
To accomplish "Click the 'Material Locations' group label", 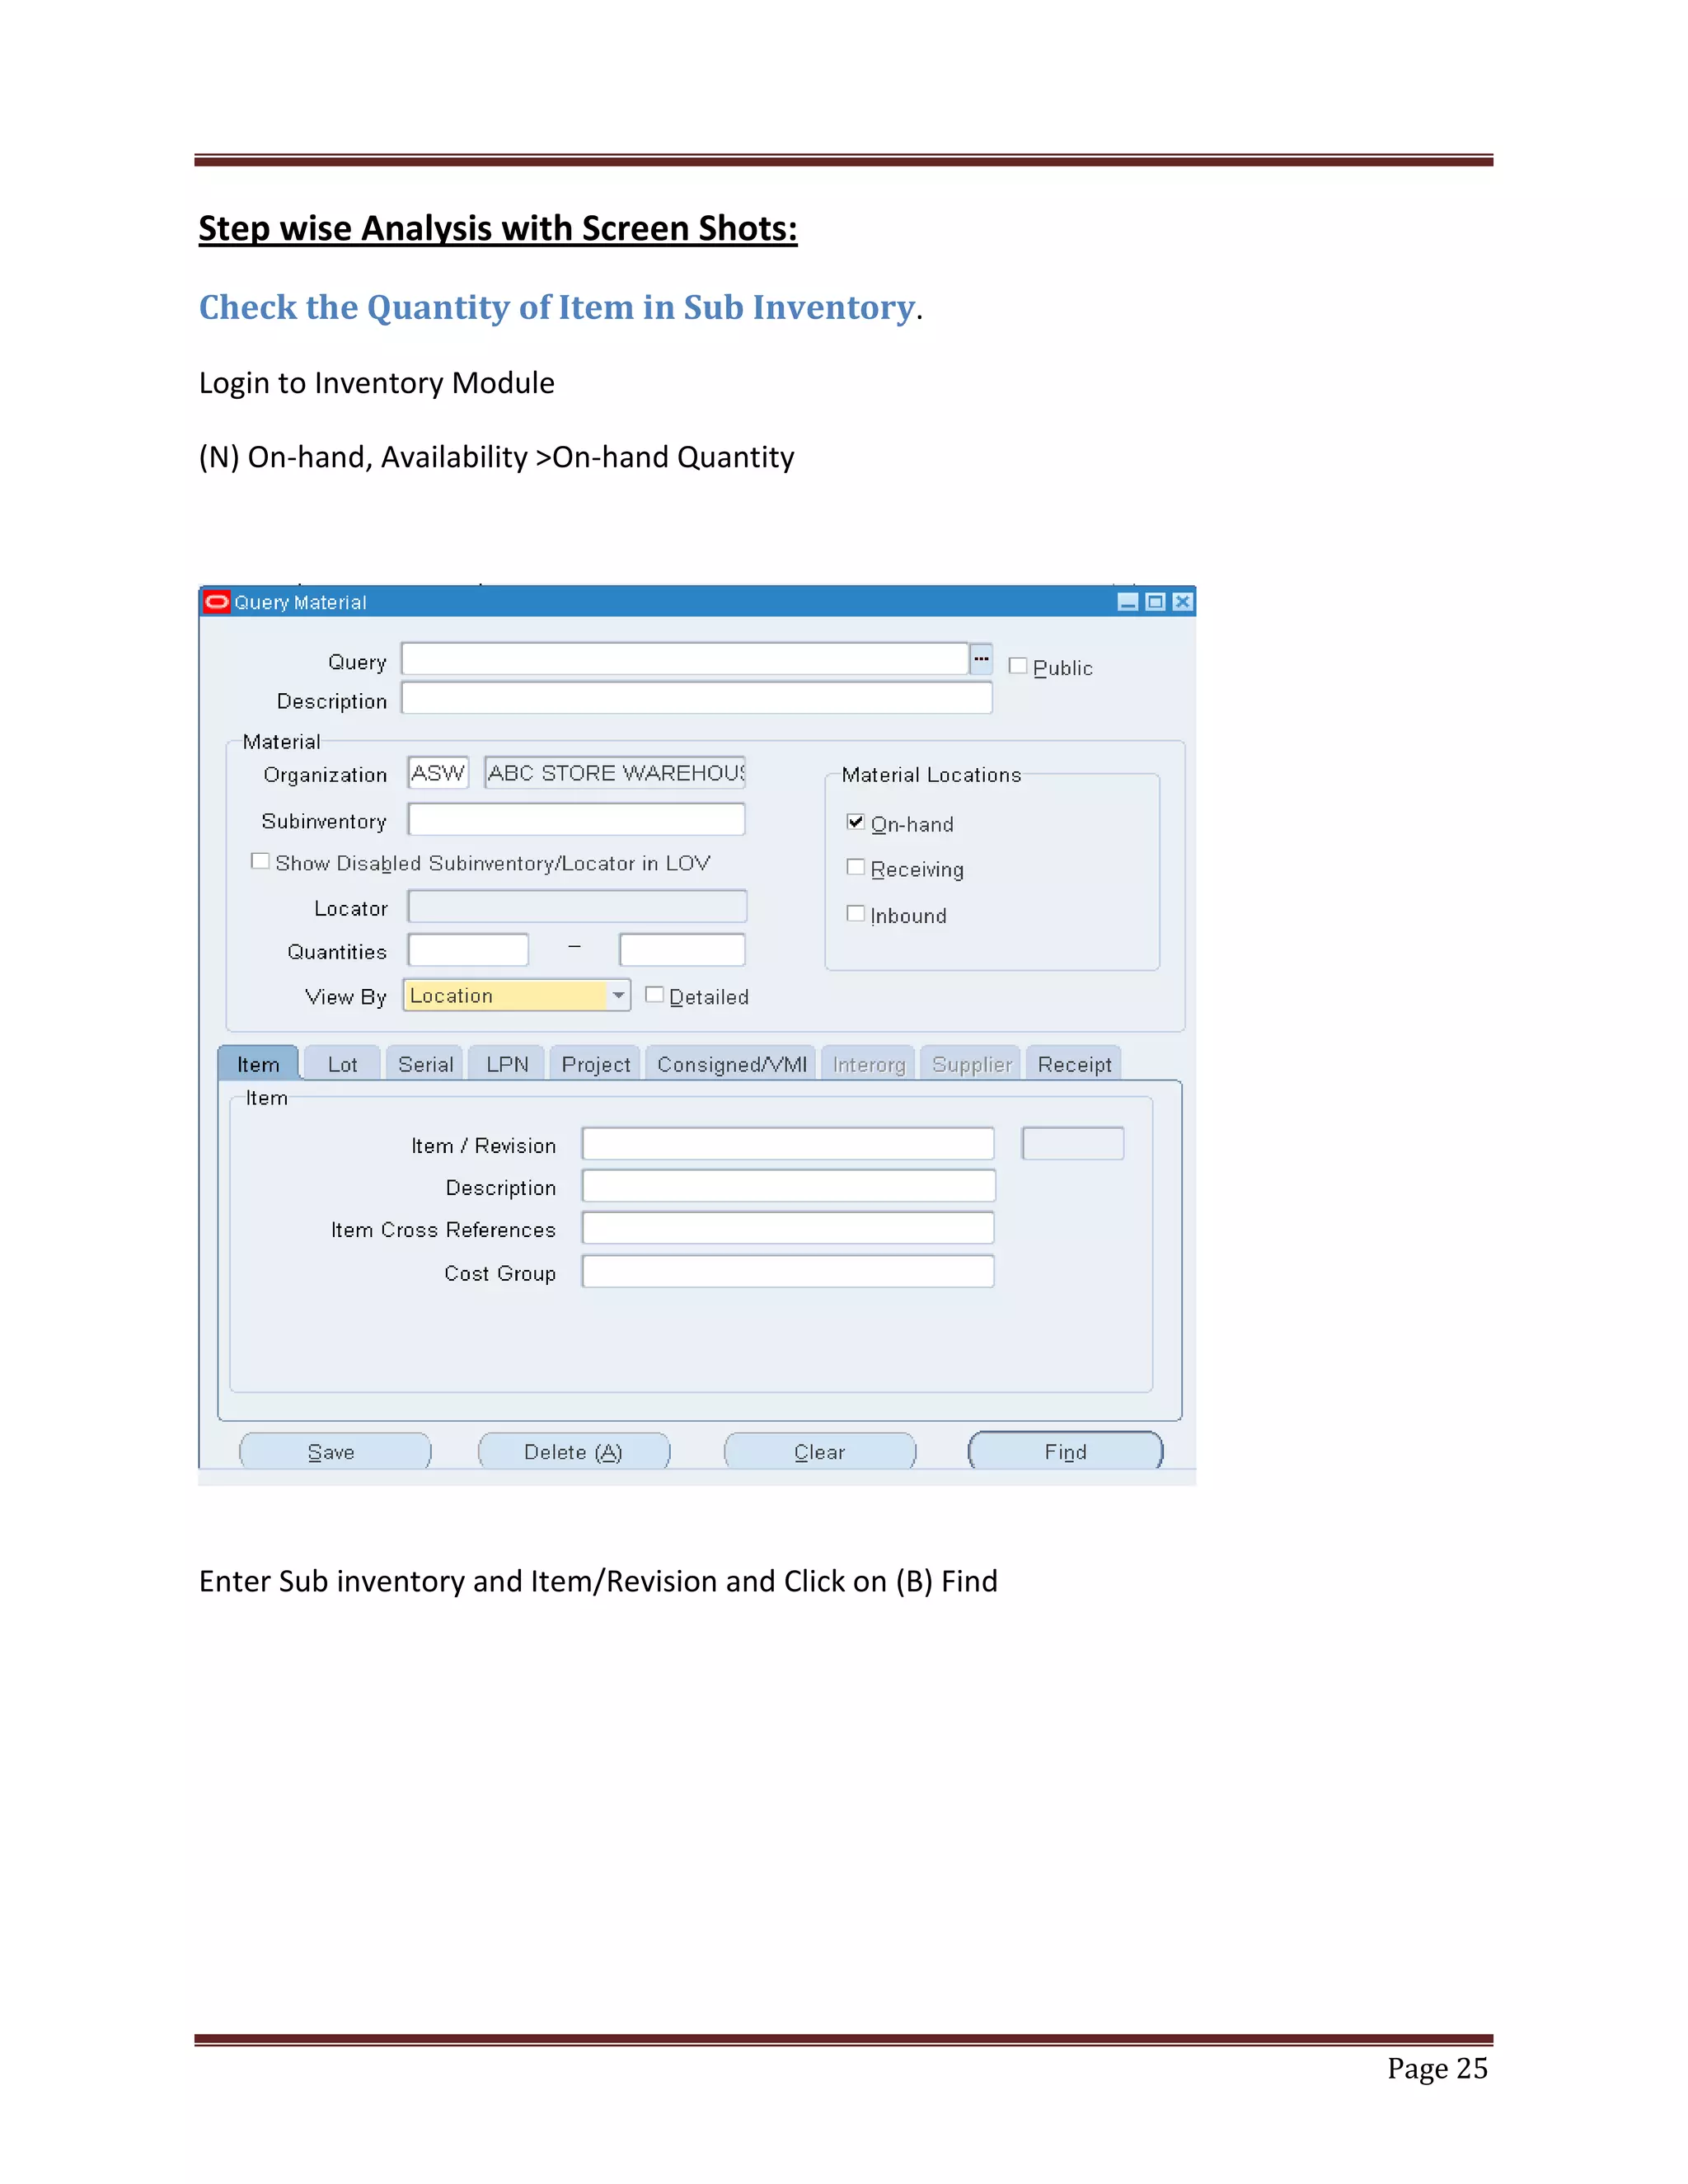I will click(x=931, y=775).
